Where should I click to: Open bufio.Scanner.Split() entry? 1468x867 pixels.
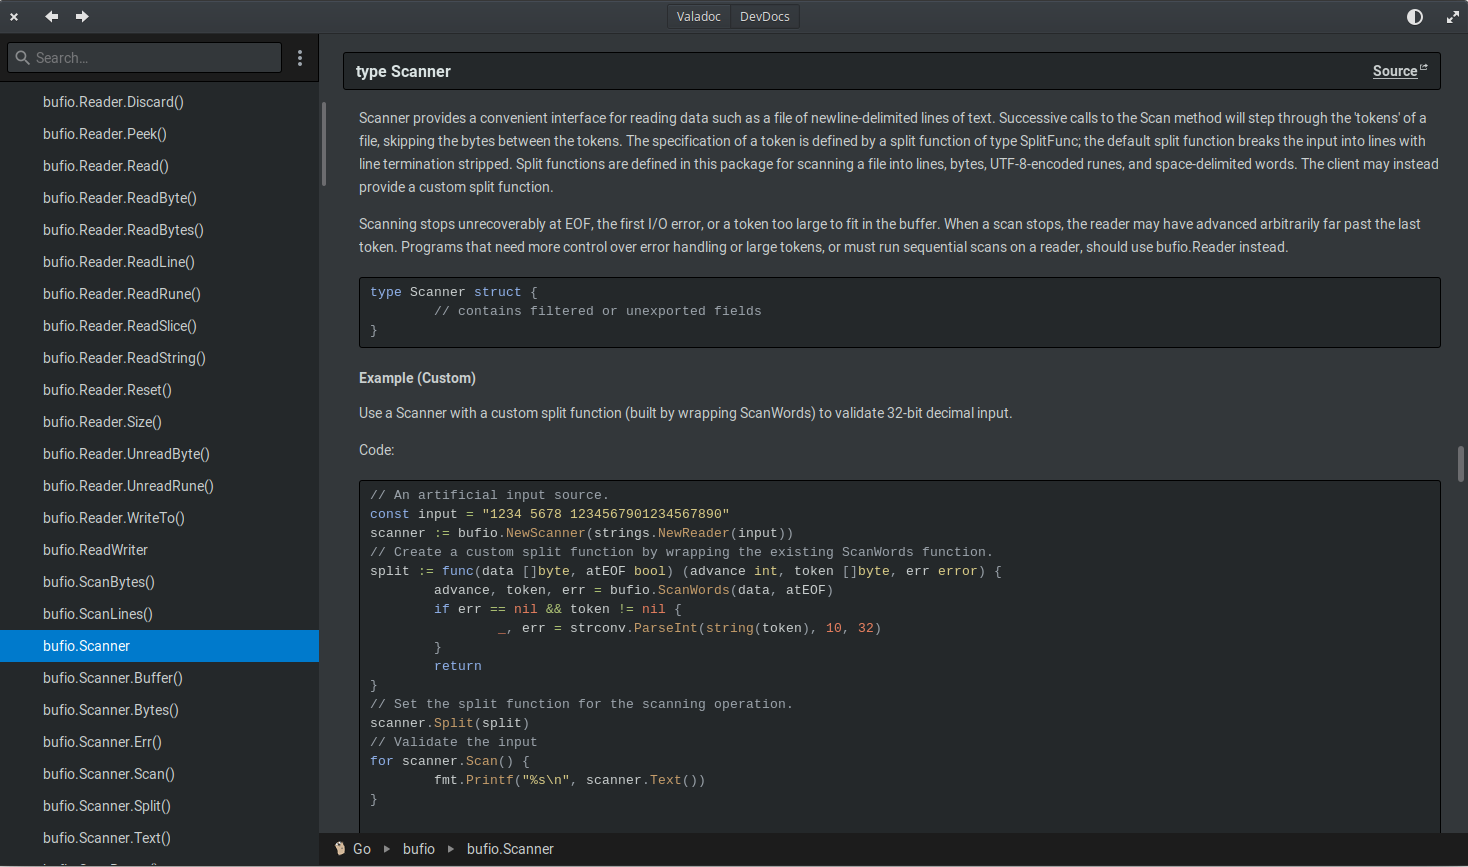(160, 806)
